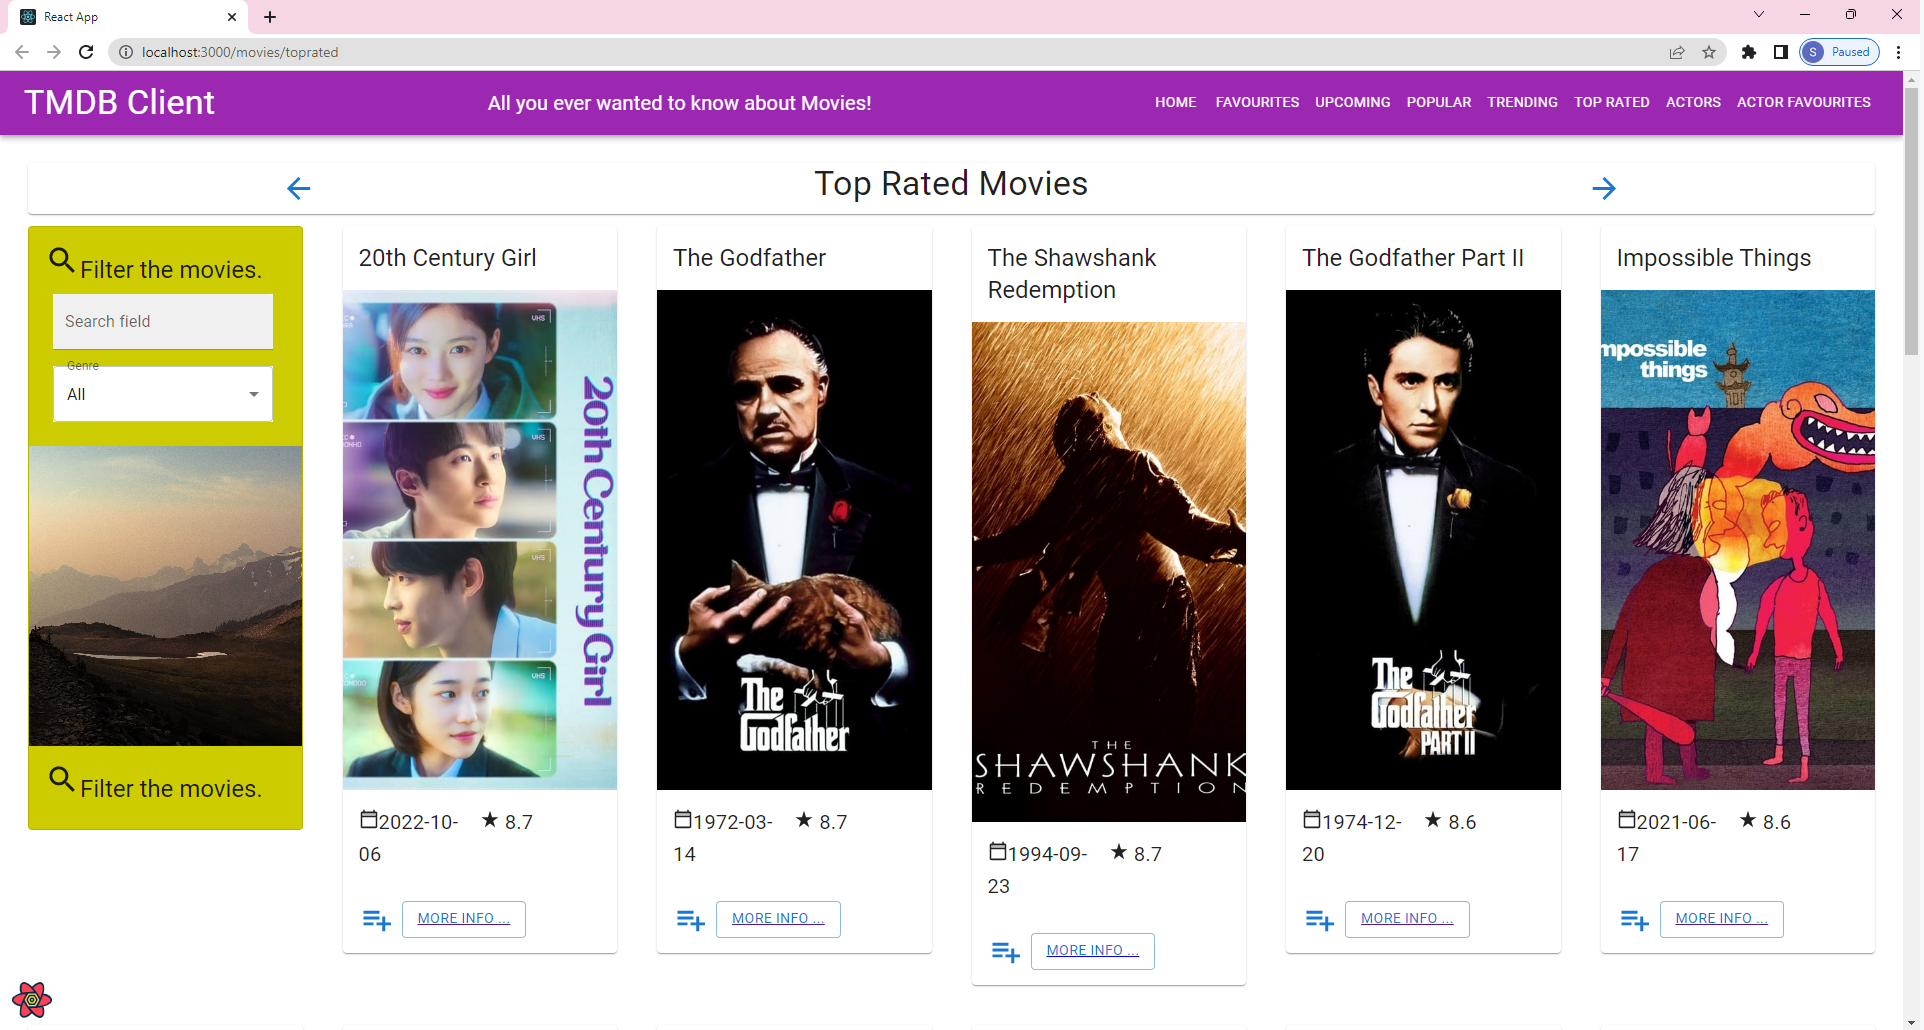More info for 20th Century Girl
The width and height of the screenshot is (1924, 1030).
pos(464,919)
